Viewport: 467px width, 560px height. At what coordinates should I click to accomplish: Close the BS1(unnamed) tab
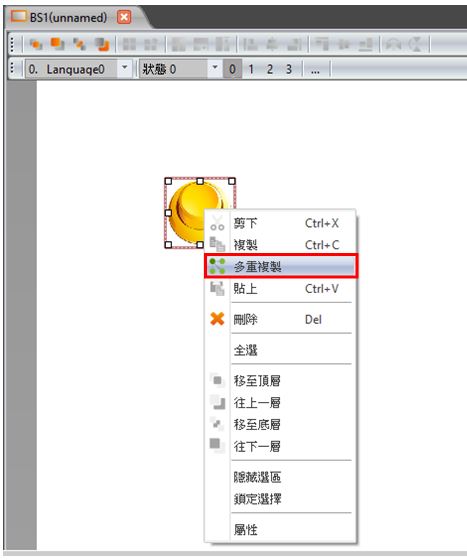click(124, 17)
